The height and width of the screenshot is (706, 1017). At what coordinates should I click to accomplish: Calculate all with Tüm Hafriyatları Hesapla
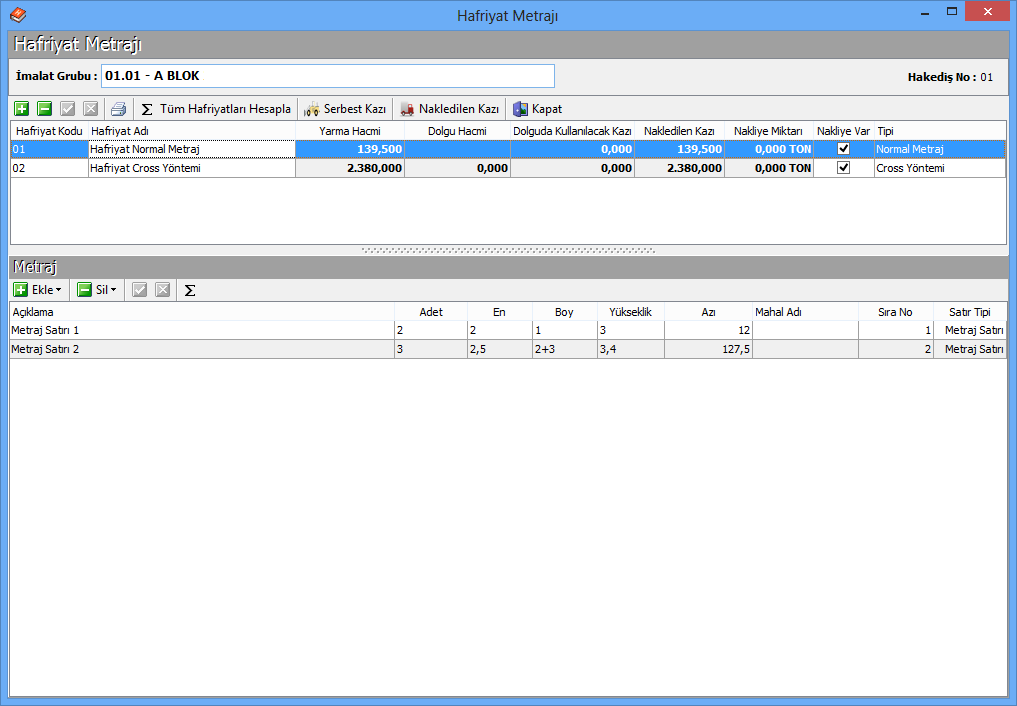216,109
